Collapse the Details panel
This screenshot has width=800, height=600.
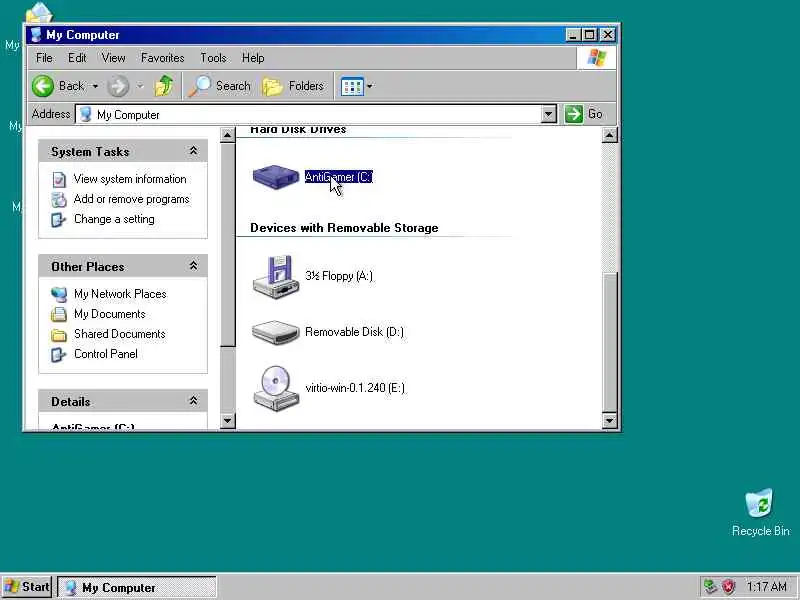click(193, 401)
